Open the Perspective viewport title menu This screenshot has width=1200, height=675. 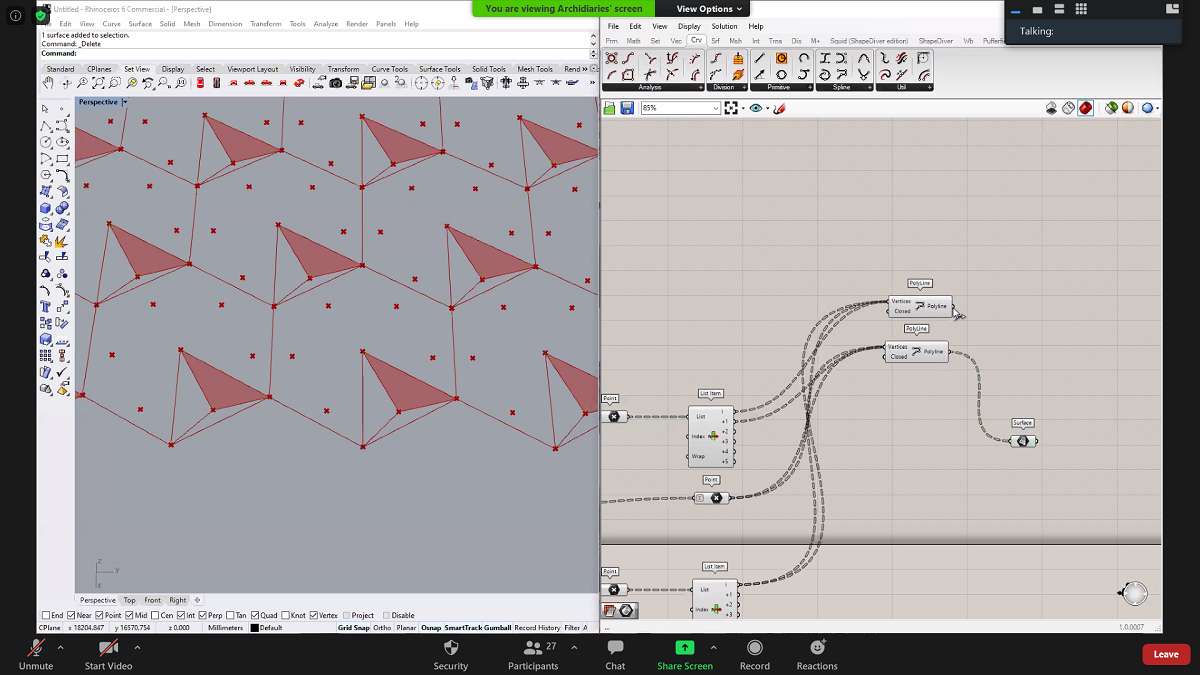tap(100, 101)
